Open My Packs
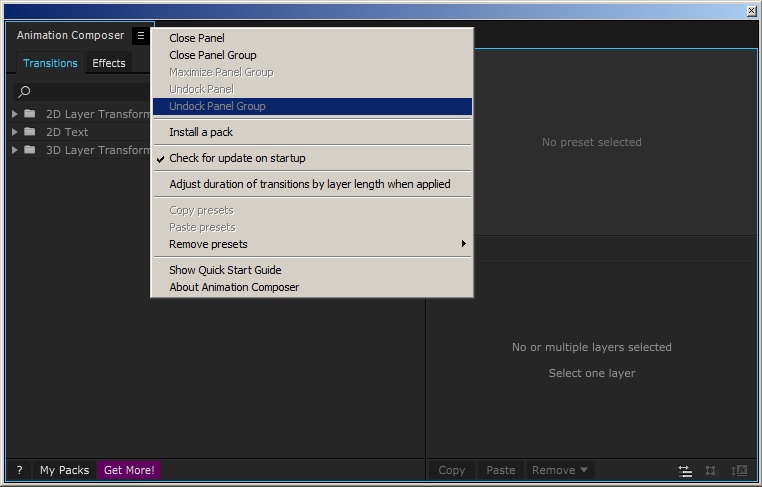Viewport: 762px width, 487px height. (x=65, y=470)
